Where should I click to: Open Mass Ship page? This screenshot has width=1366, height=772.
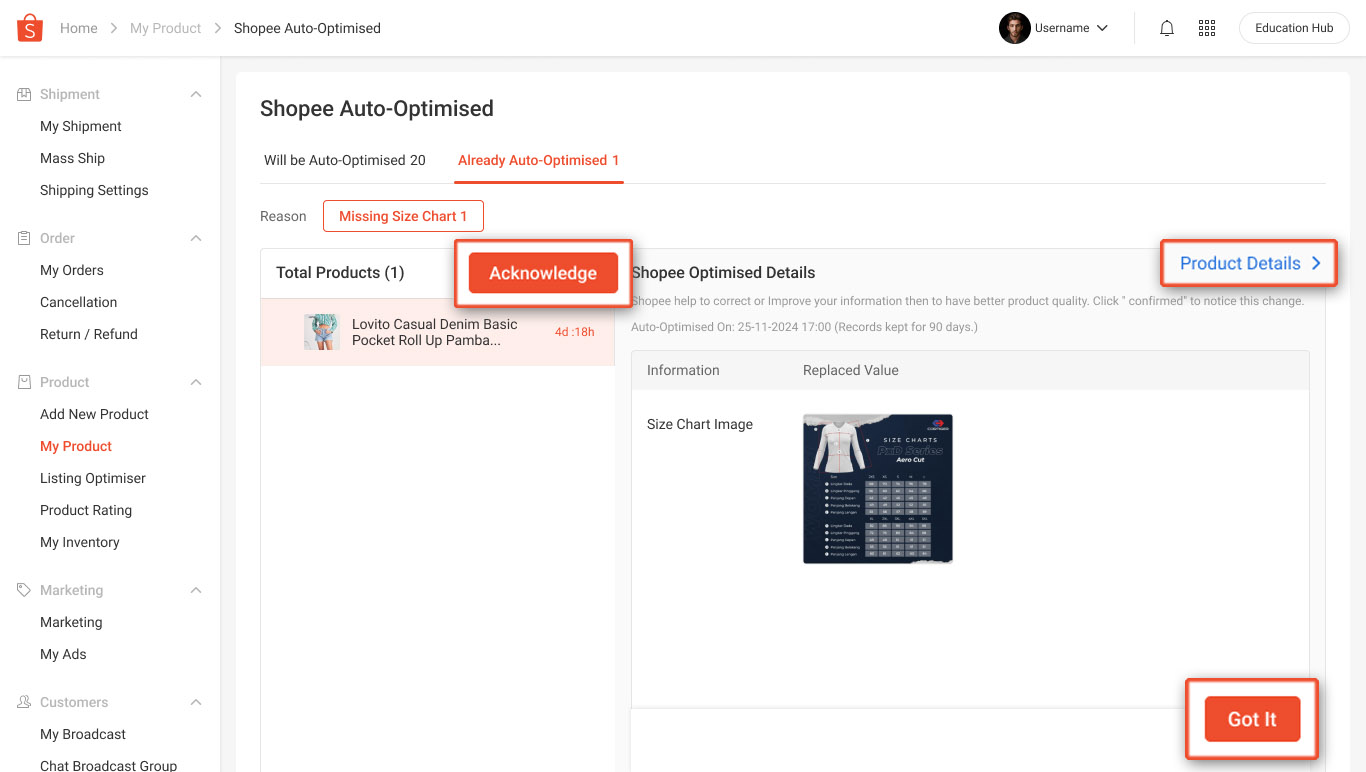click(x=72, y=158)
